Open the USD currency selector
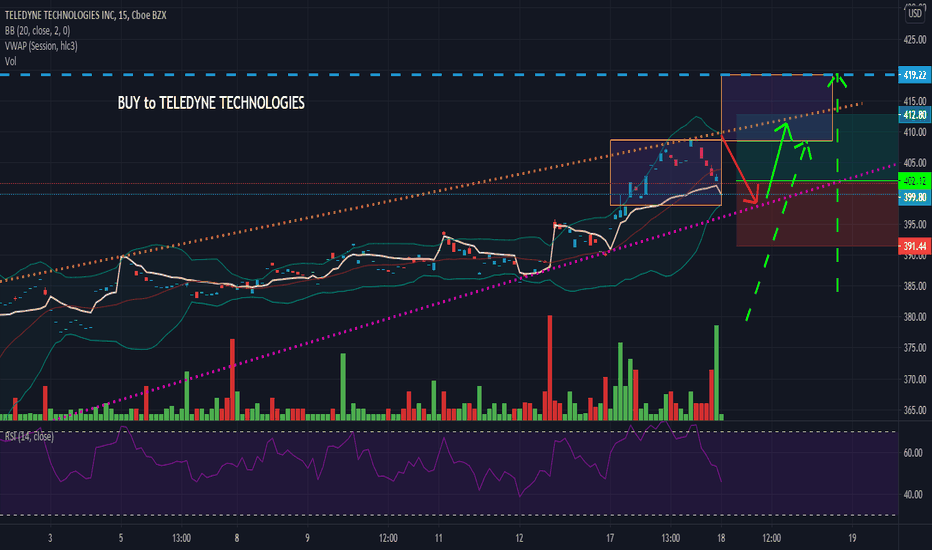Viewport: 932px width, 550px height. (x=915, y=13)
